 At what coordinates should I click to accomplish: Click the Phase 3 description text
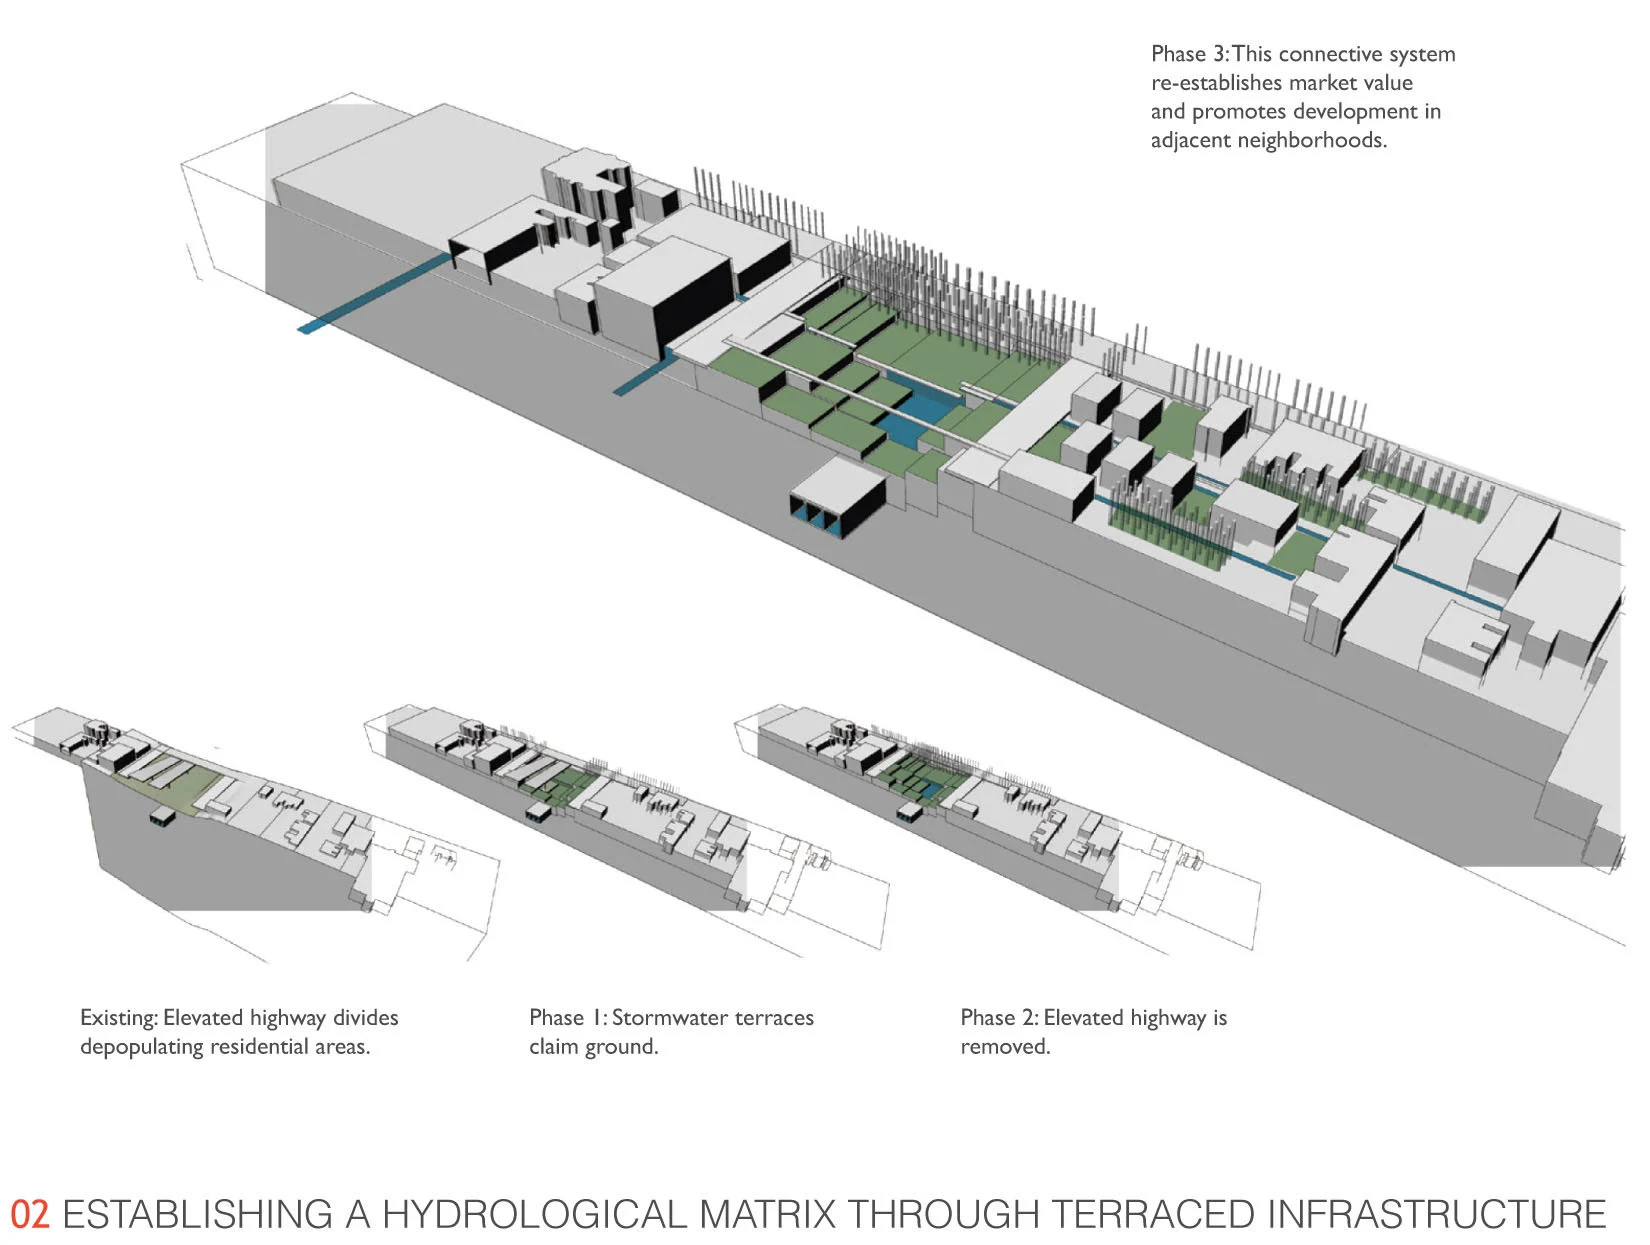pyautogui.click(x=1302, y=97)
